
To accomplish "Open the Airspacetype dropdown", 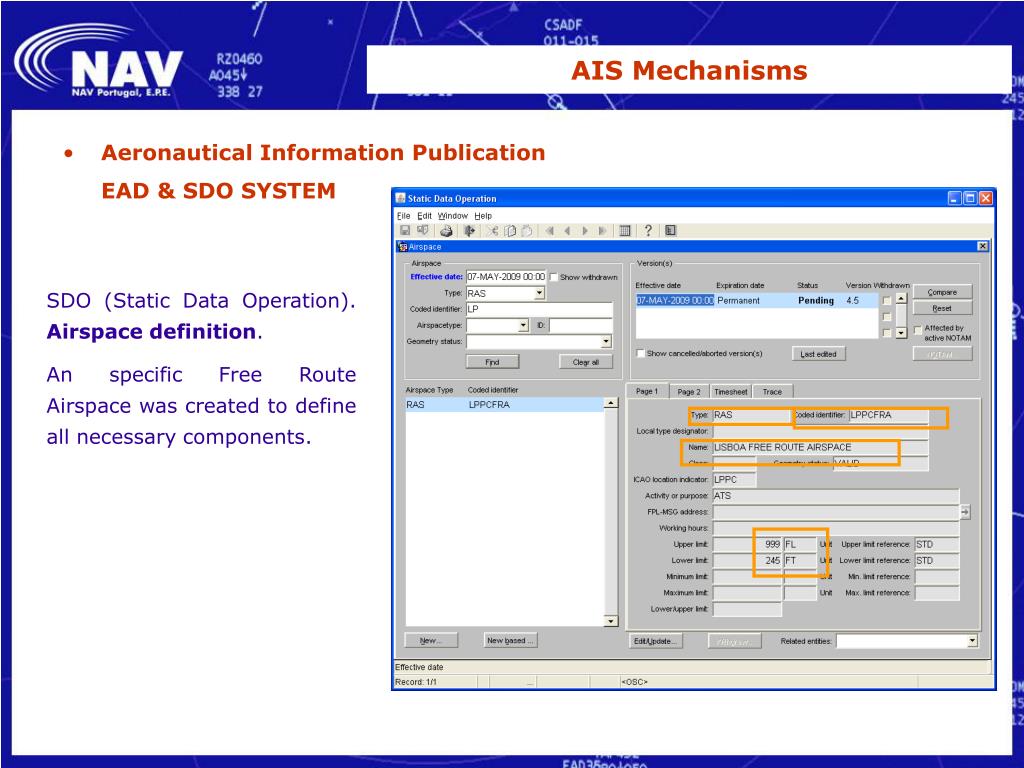I will coord(523,325).
